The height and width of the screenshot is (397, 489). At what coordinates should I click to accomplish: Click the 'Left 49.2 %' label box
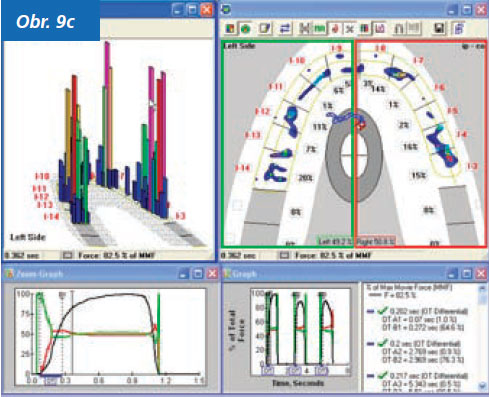335,241
